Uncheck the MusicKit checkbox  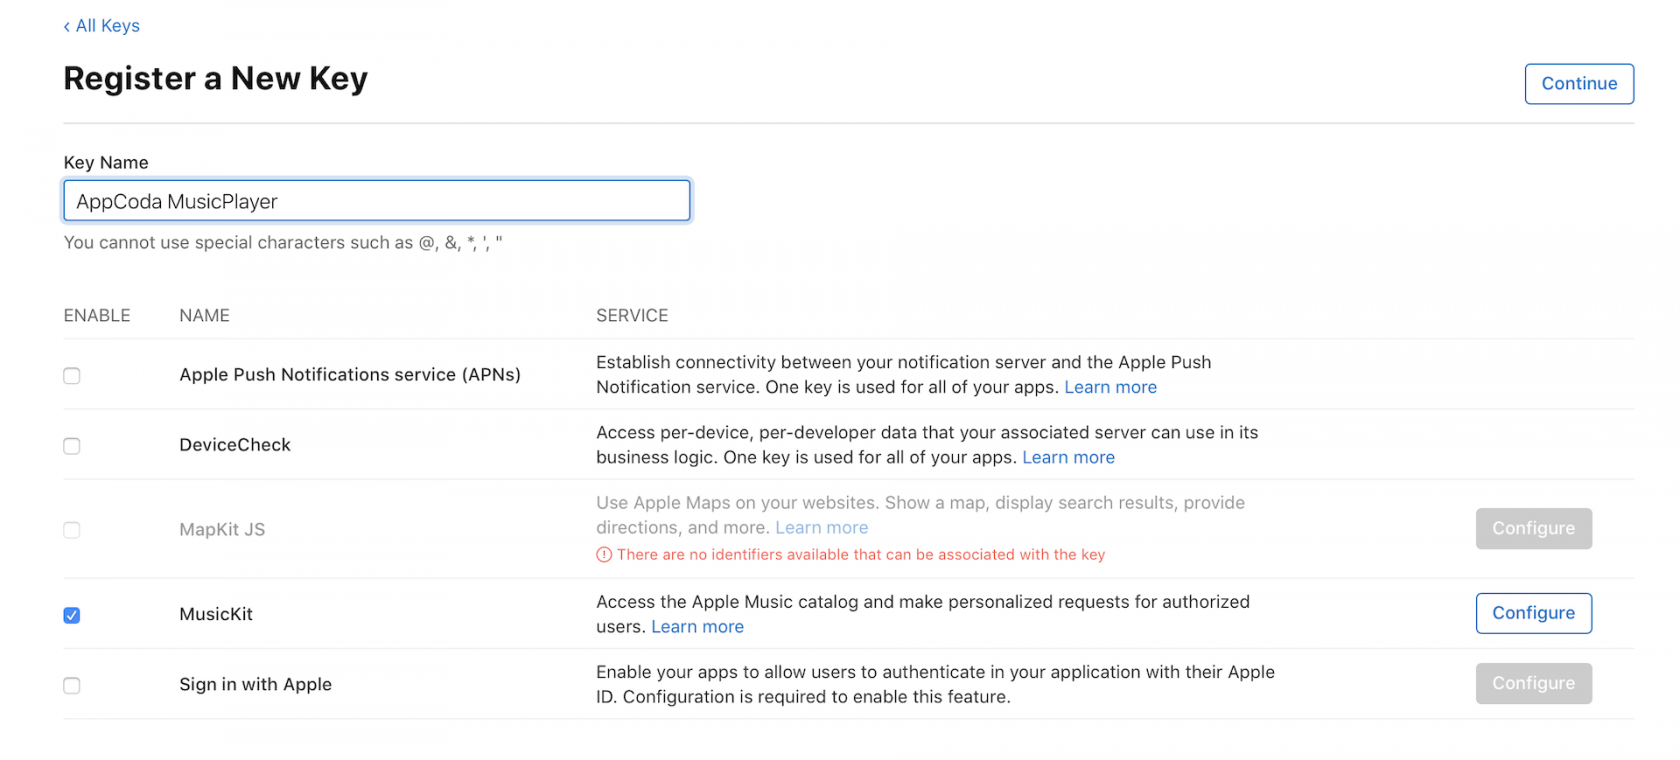(x=72, y=615)
